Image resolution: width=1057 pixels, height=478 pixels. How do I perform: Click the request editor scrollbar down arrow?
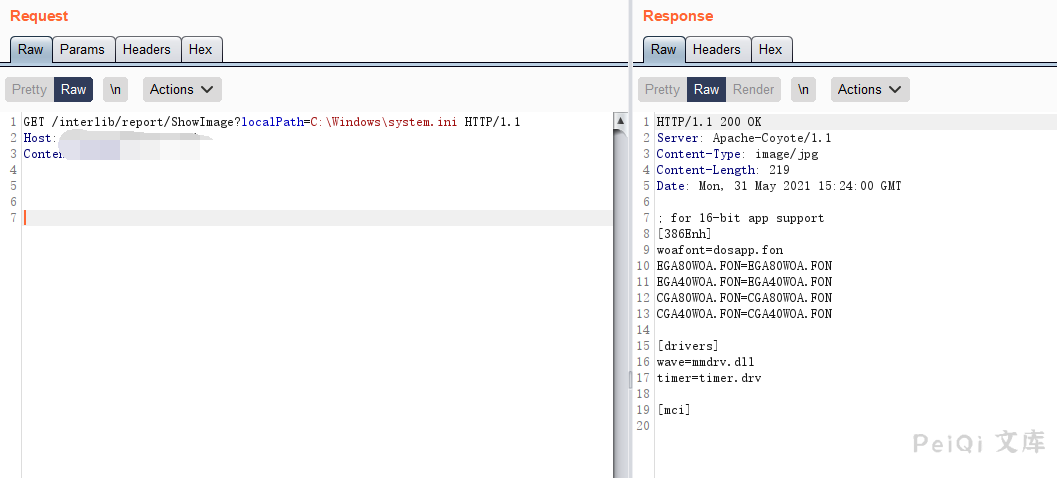[x=620, y=471]
